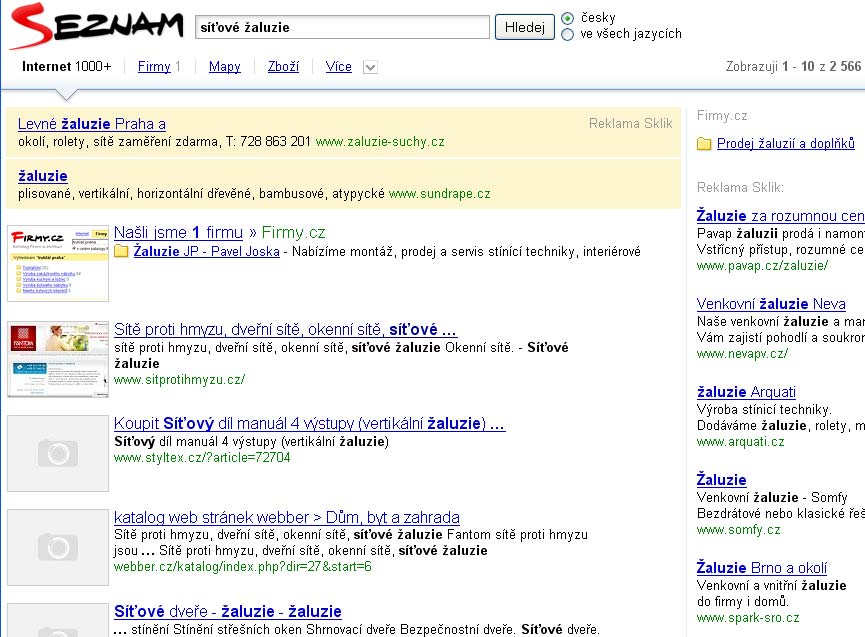Open katalog web stránek webber result
Viewport: 865px width, 637px height.
pos(286,517)
